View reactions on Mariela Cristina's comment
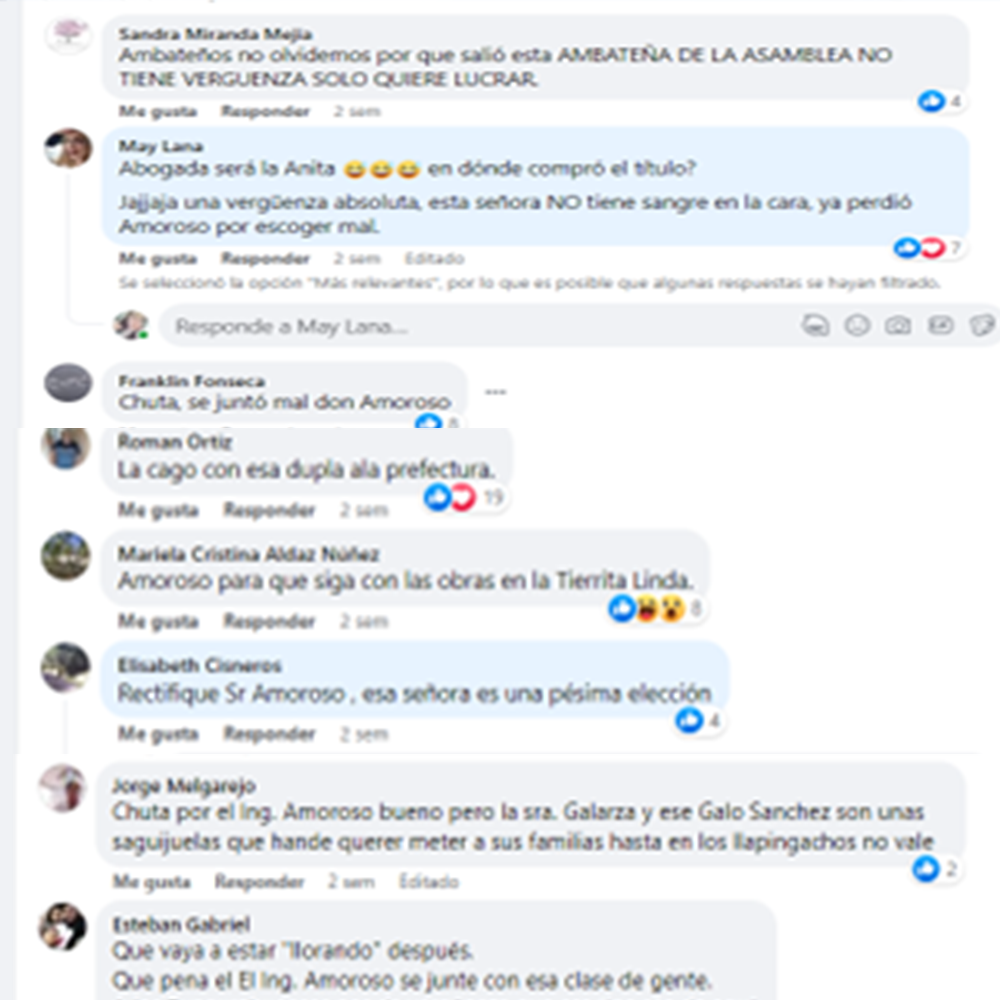The width and height of the screenshot is (1000, 1000). pos(655,608)
